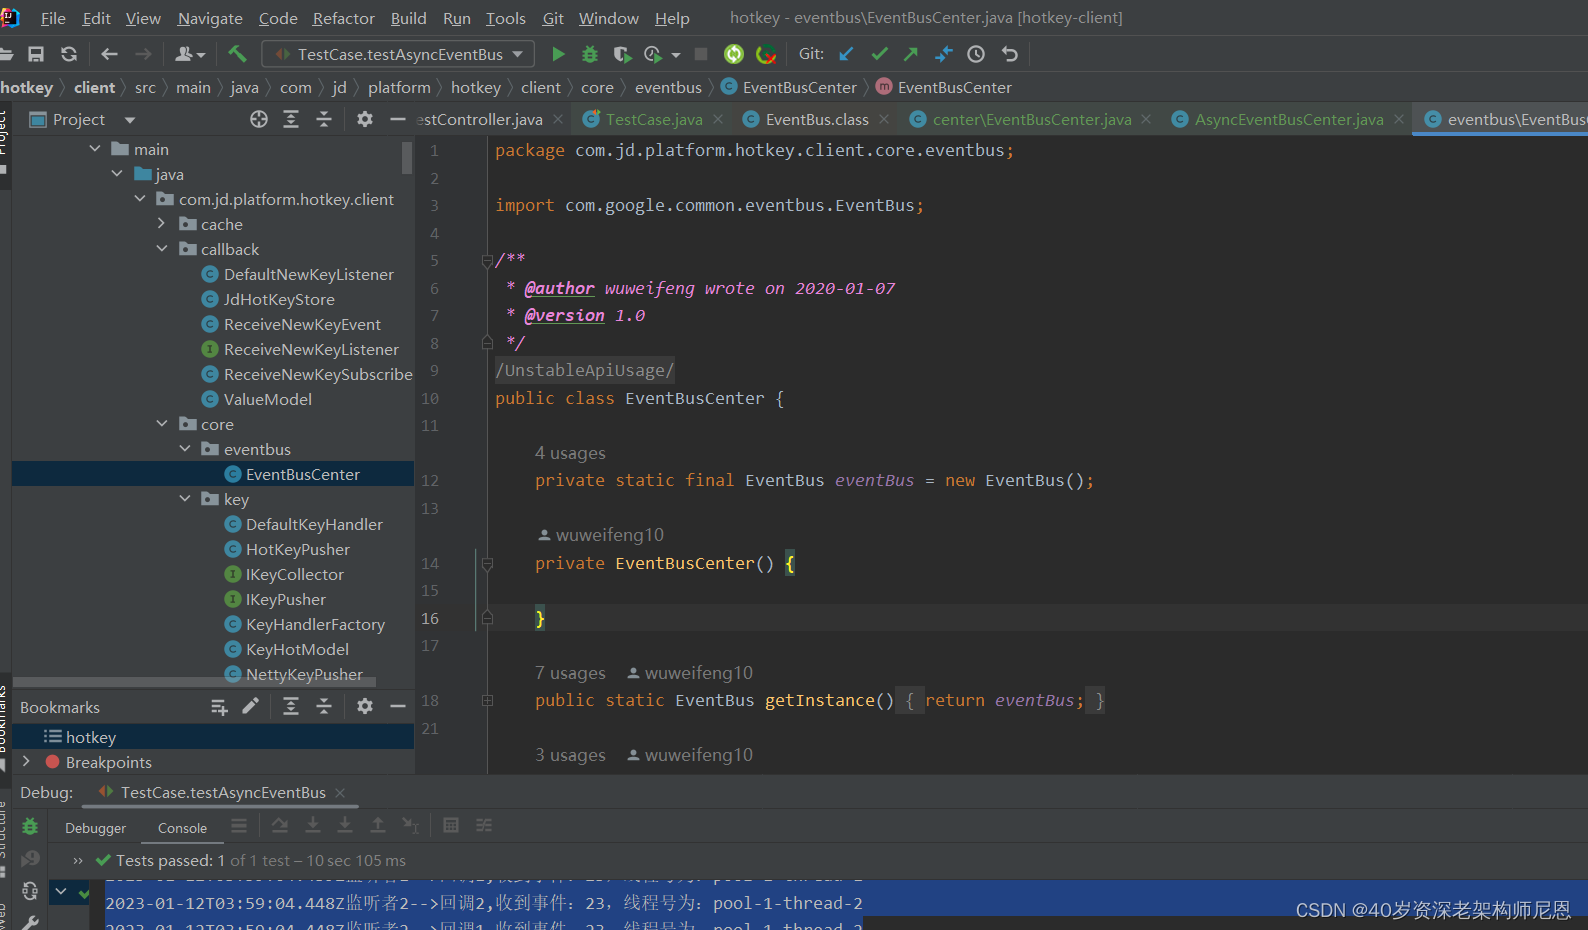Image resolution: width=1588 pixels, height=930 pixels.
Task: Open the run configuration dropdown TestCase.testAsyncEventBus
Action: (x=398, y=54)
